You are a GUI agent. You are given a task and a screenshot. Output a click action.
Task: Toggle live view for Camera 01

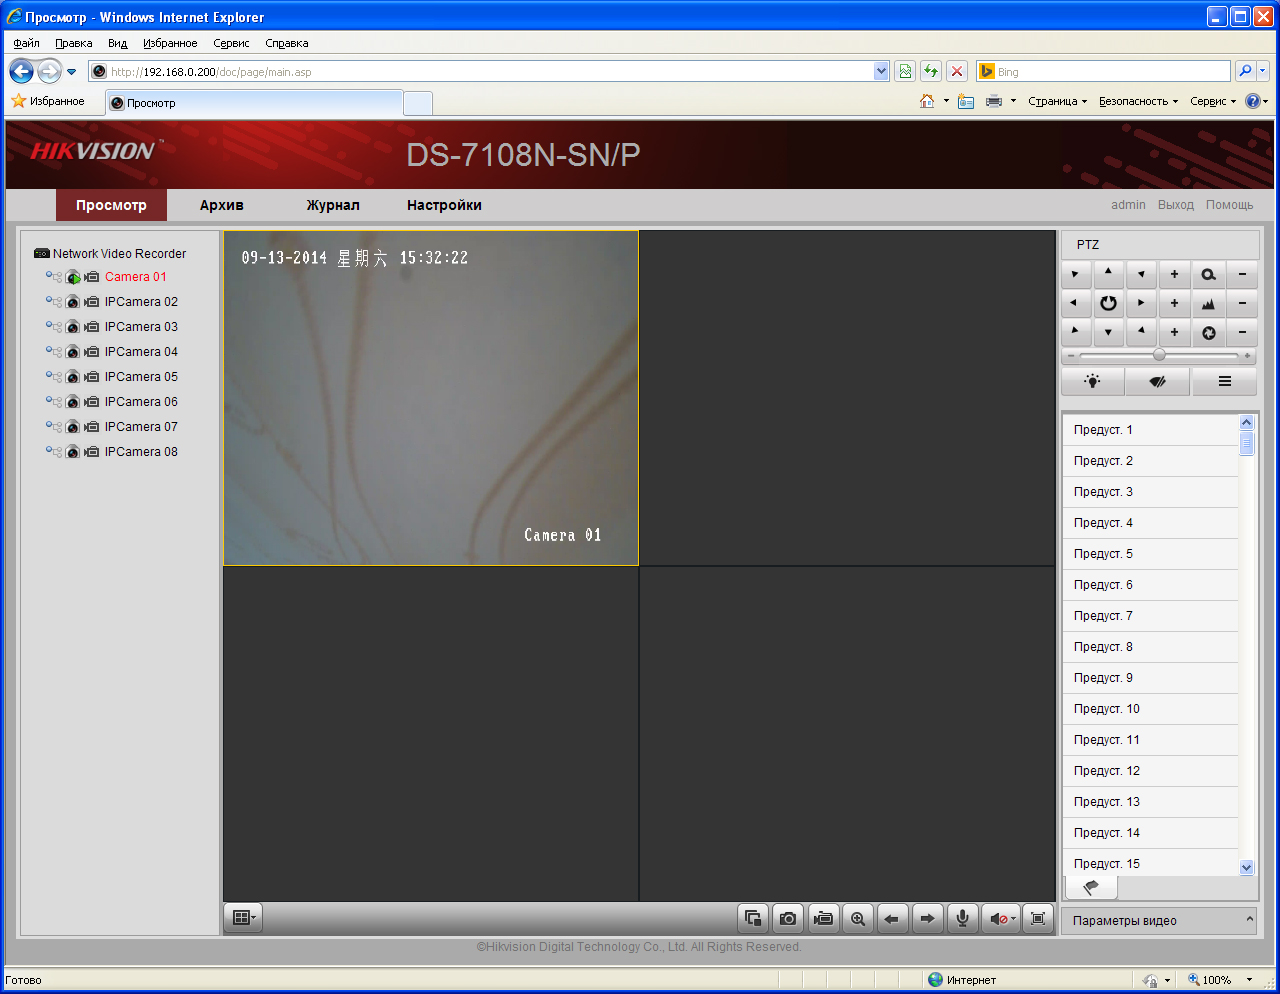(73, 277)
